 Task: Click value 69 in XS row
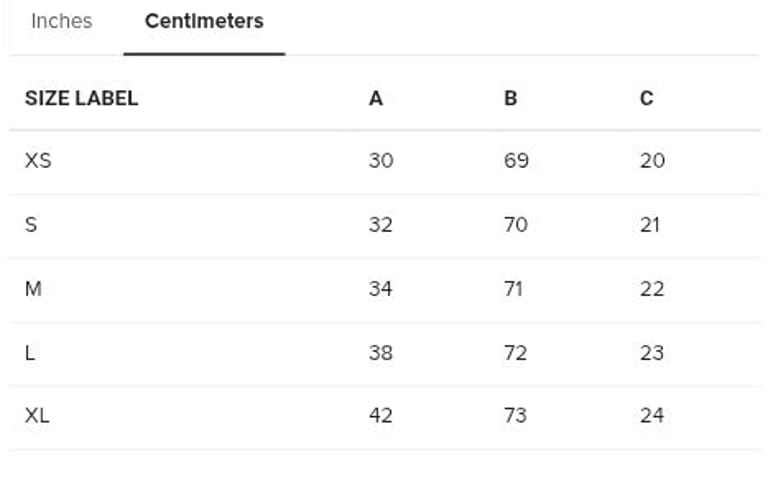coord(516,160)
